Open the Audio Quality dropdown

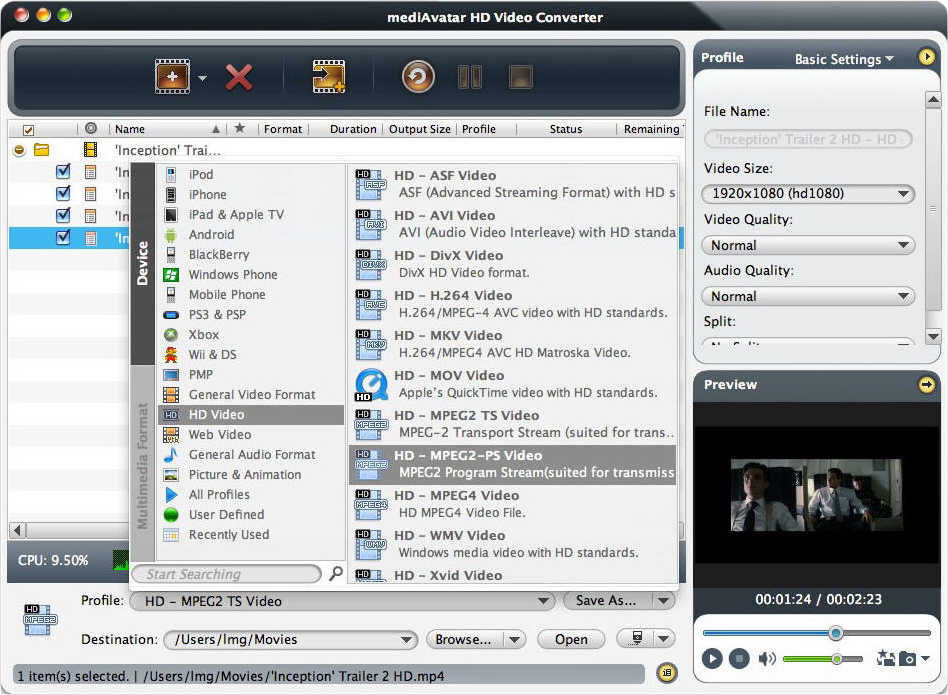pos(808,296)
